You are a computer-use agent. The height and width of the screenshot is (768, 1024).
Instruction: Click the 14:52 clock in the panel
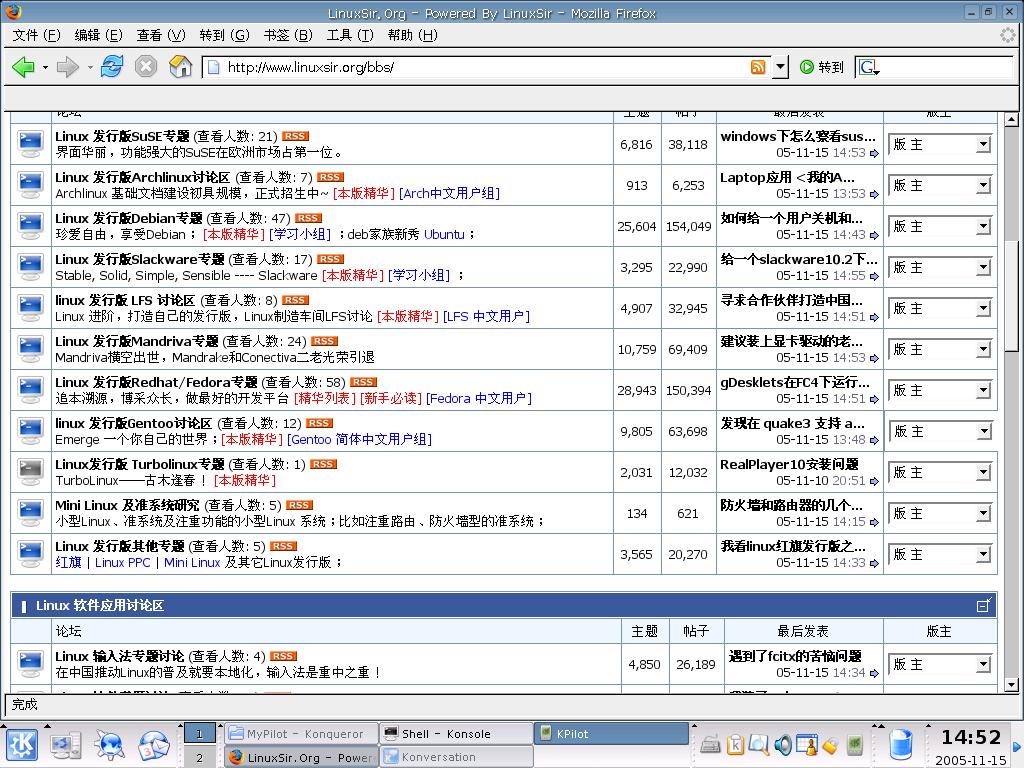(x=970, y=737)
